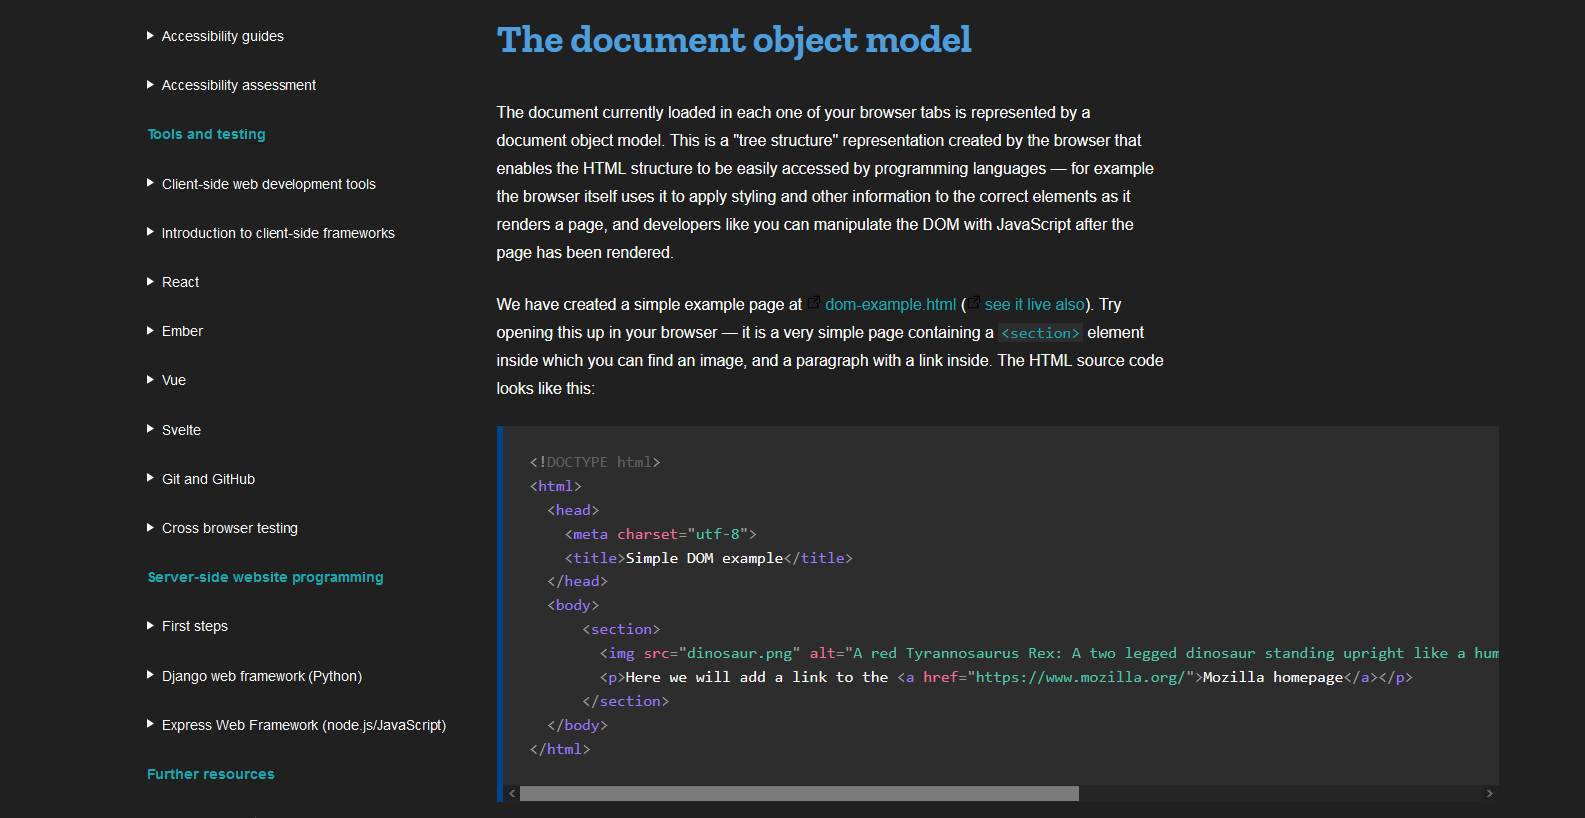Click the code block horizontal scrollbar thumb
The height and width of the screenshot is (818, 1585).
tap(799, 793)
